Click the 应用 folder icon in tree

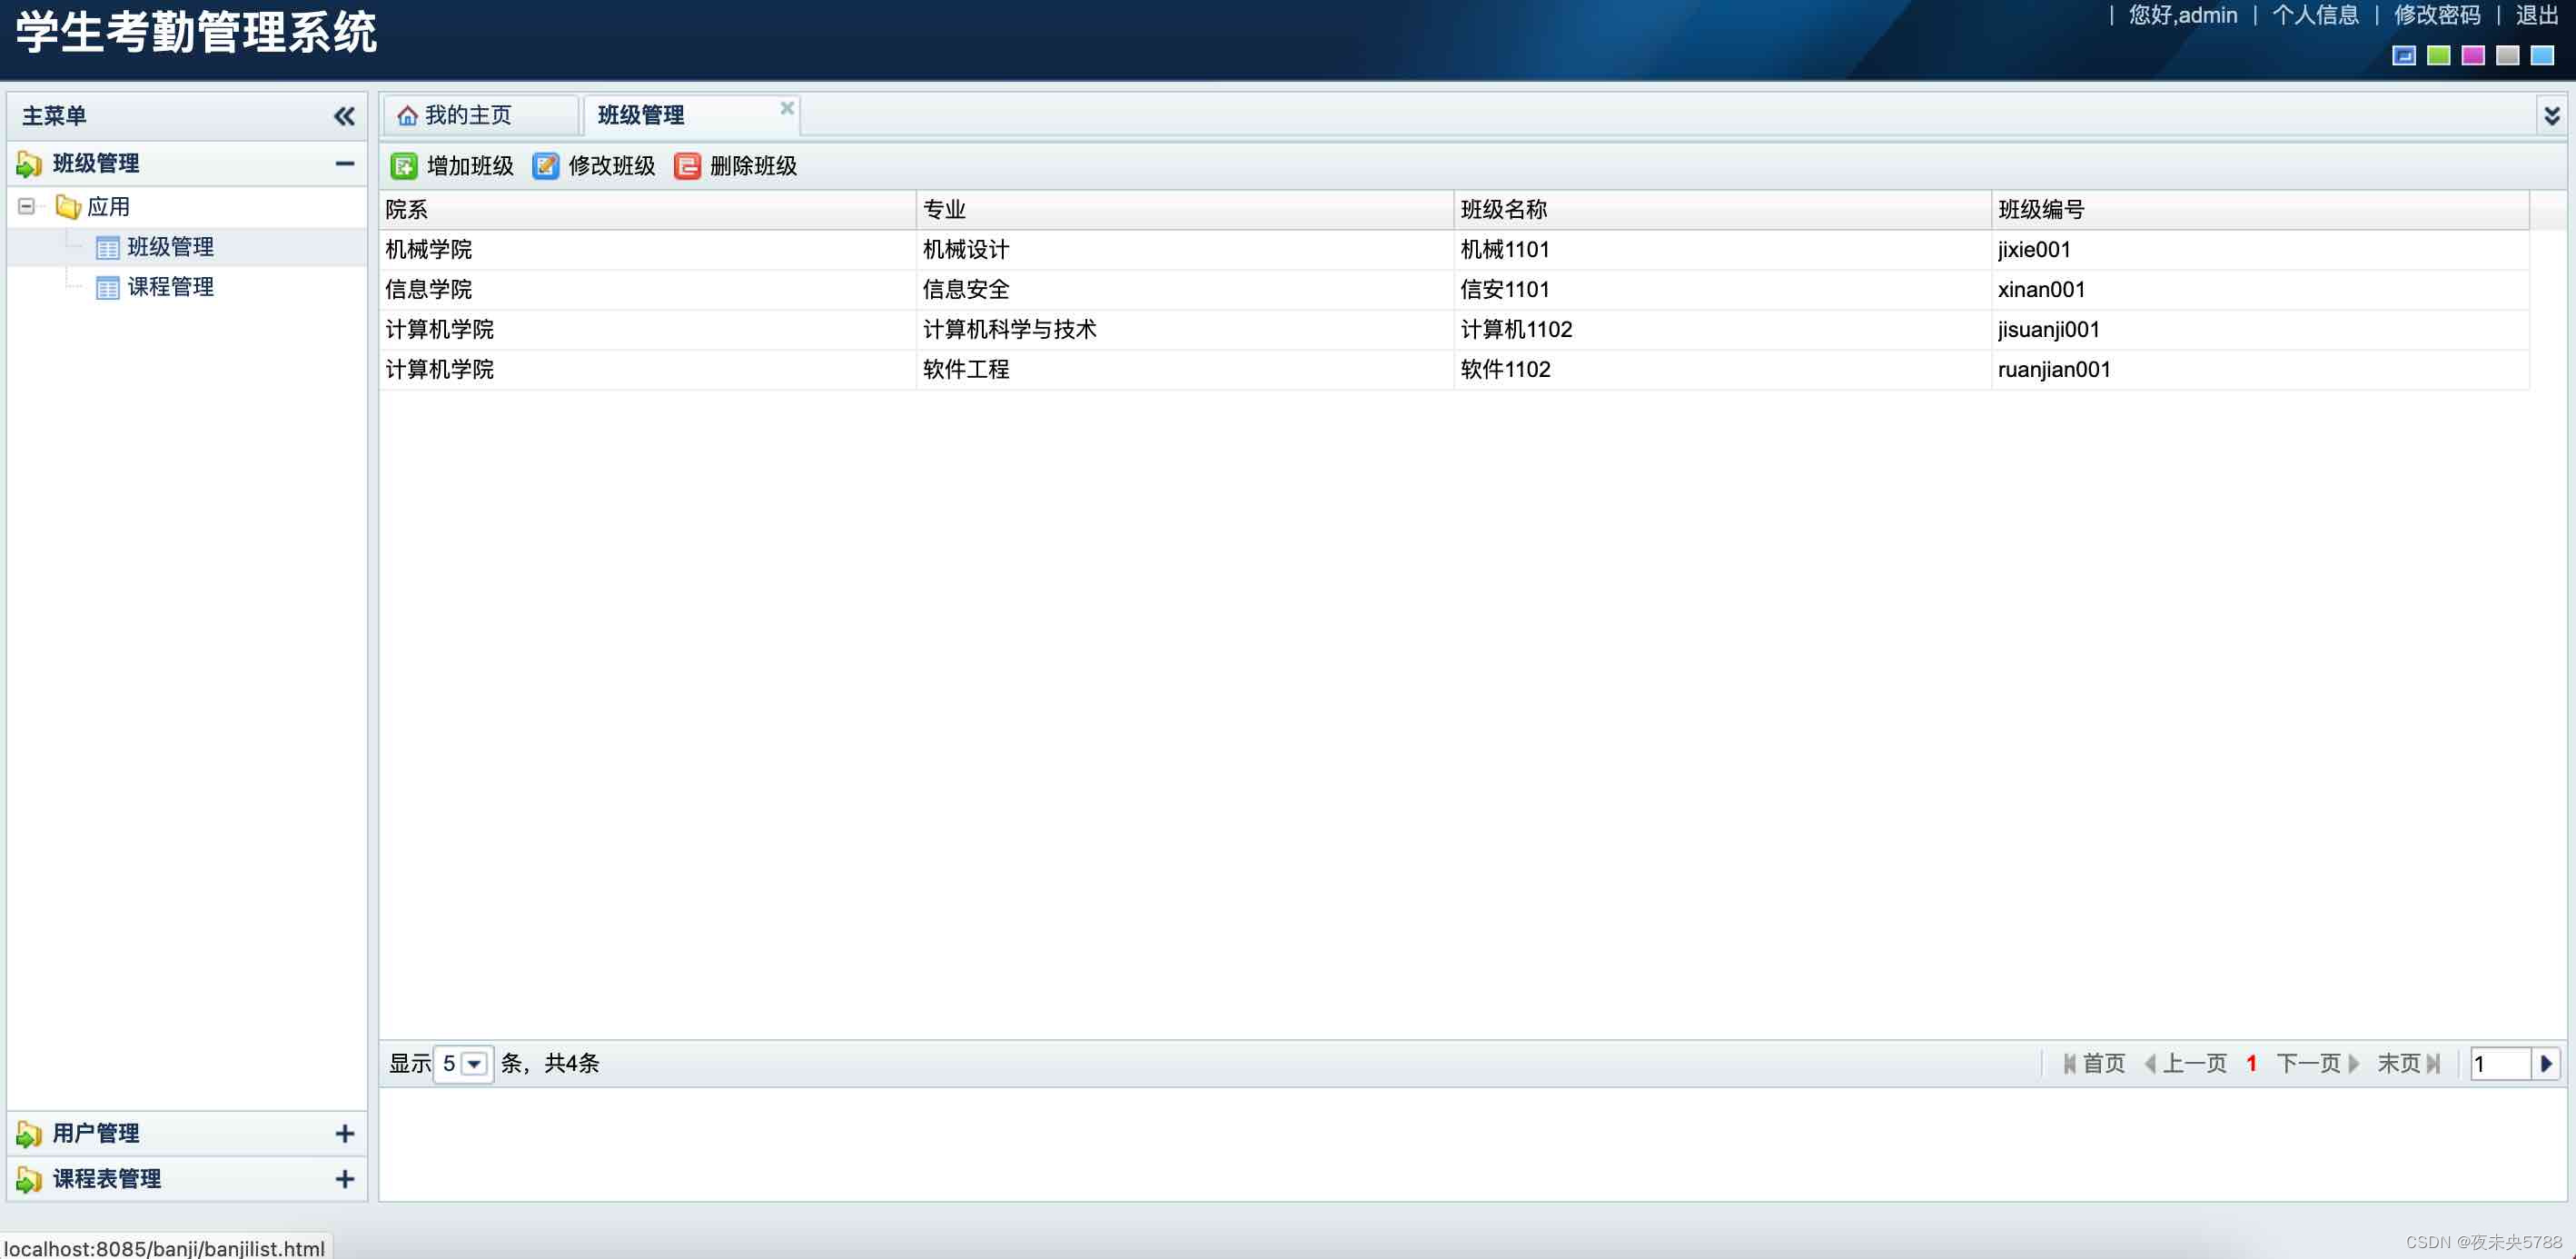[68, 207]
